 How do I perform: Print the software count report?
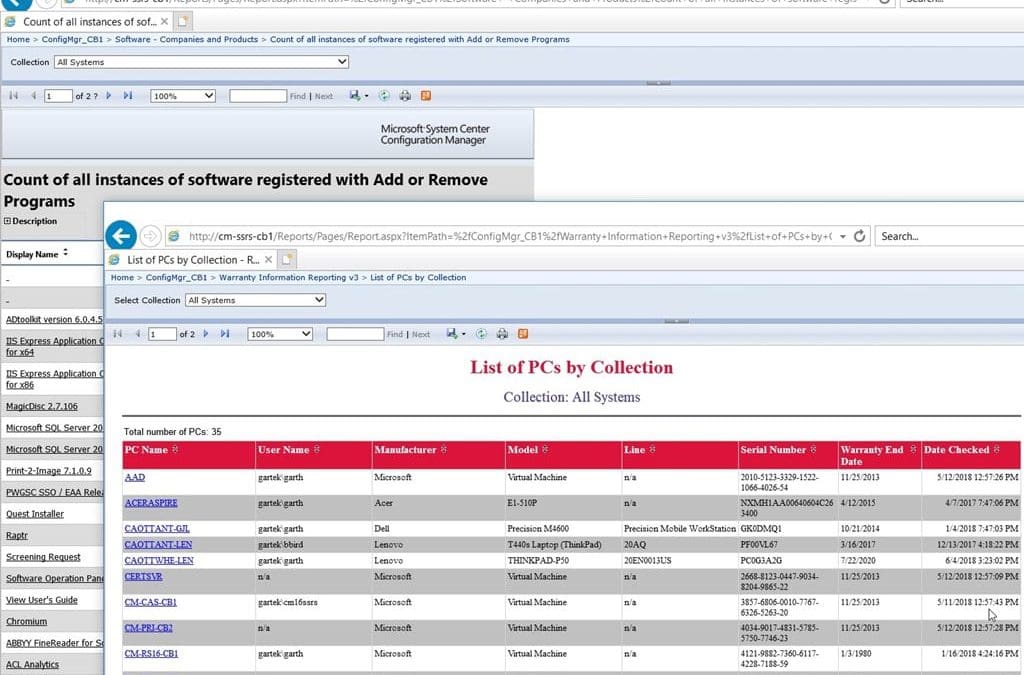click(405, 95)
